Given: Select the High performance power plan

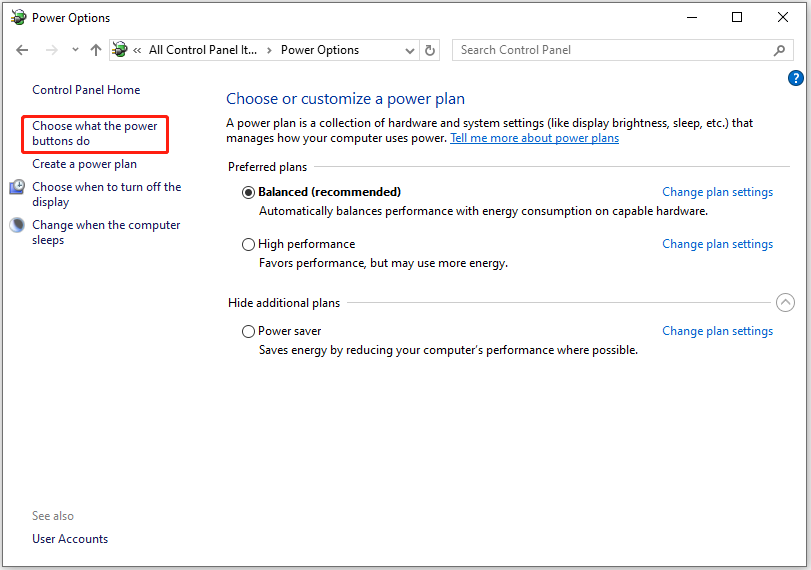Looking at the screenshot, I should point(248,244).
